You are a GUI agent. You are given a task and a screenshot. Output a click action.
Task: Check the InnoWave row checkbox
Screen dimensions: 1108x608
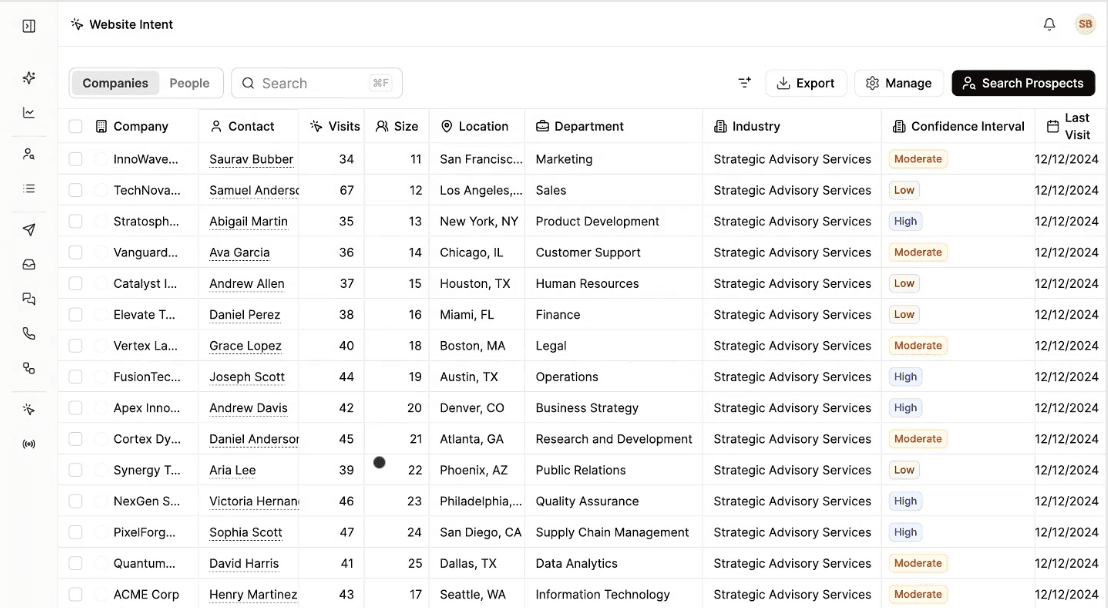point(76,159)
